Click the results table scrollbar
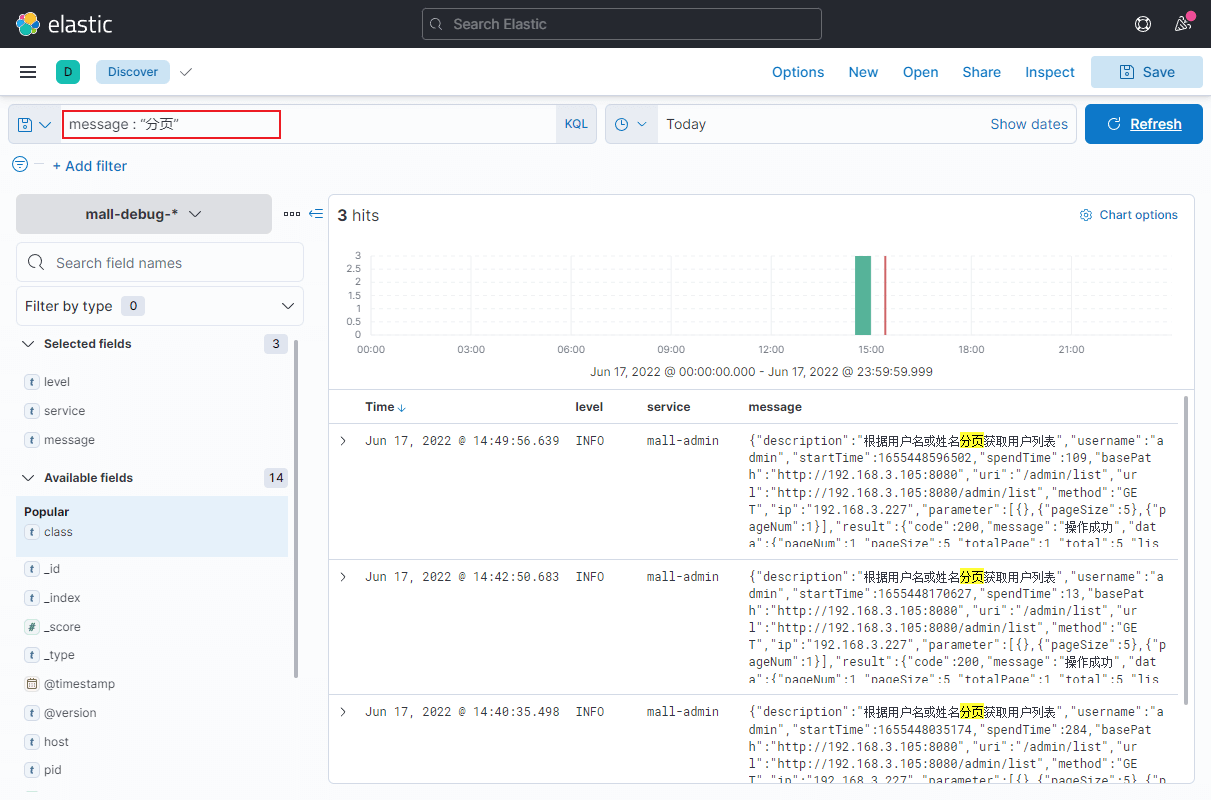1211x800 pixels. click(1186, 550)
